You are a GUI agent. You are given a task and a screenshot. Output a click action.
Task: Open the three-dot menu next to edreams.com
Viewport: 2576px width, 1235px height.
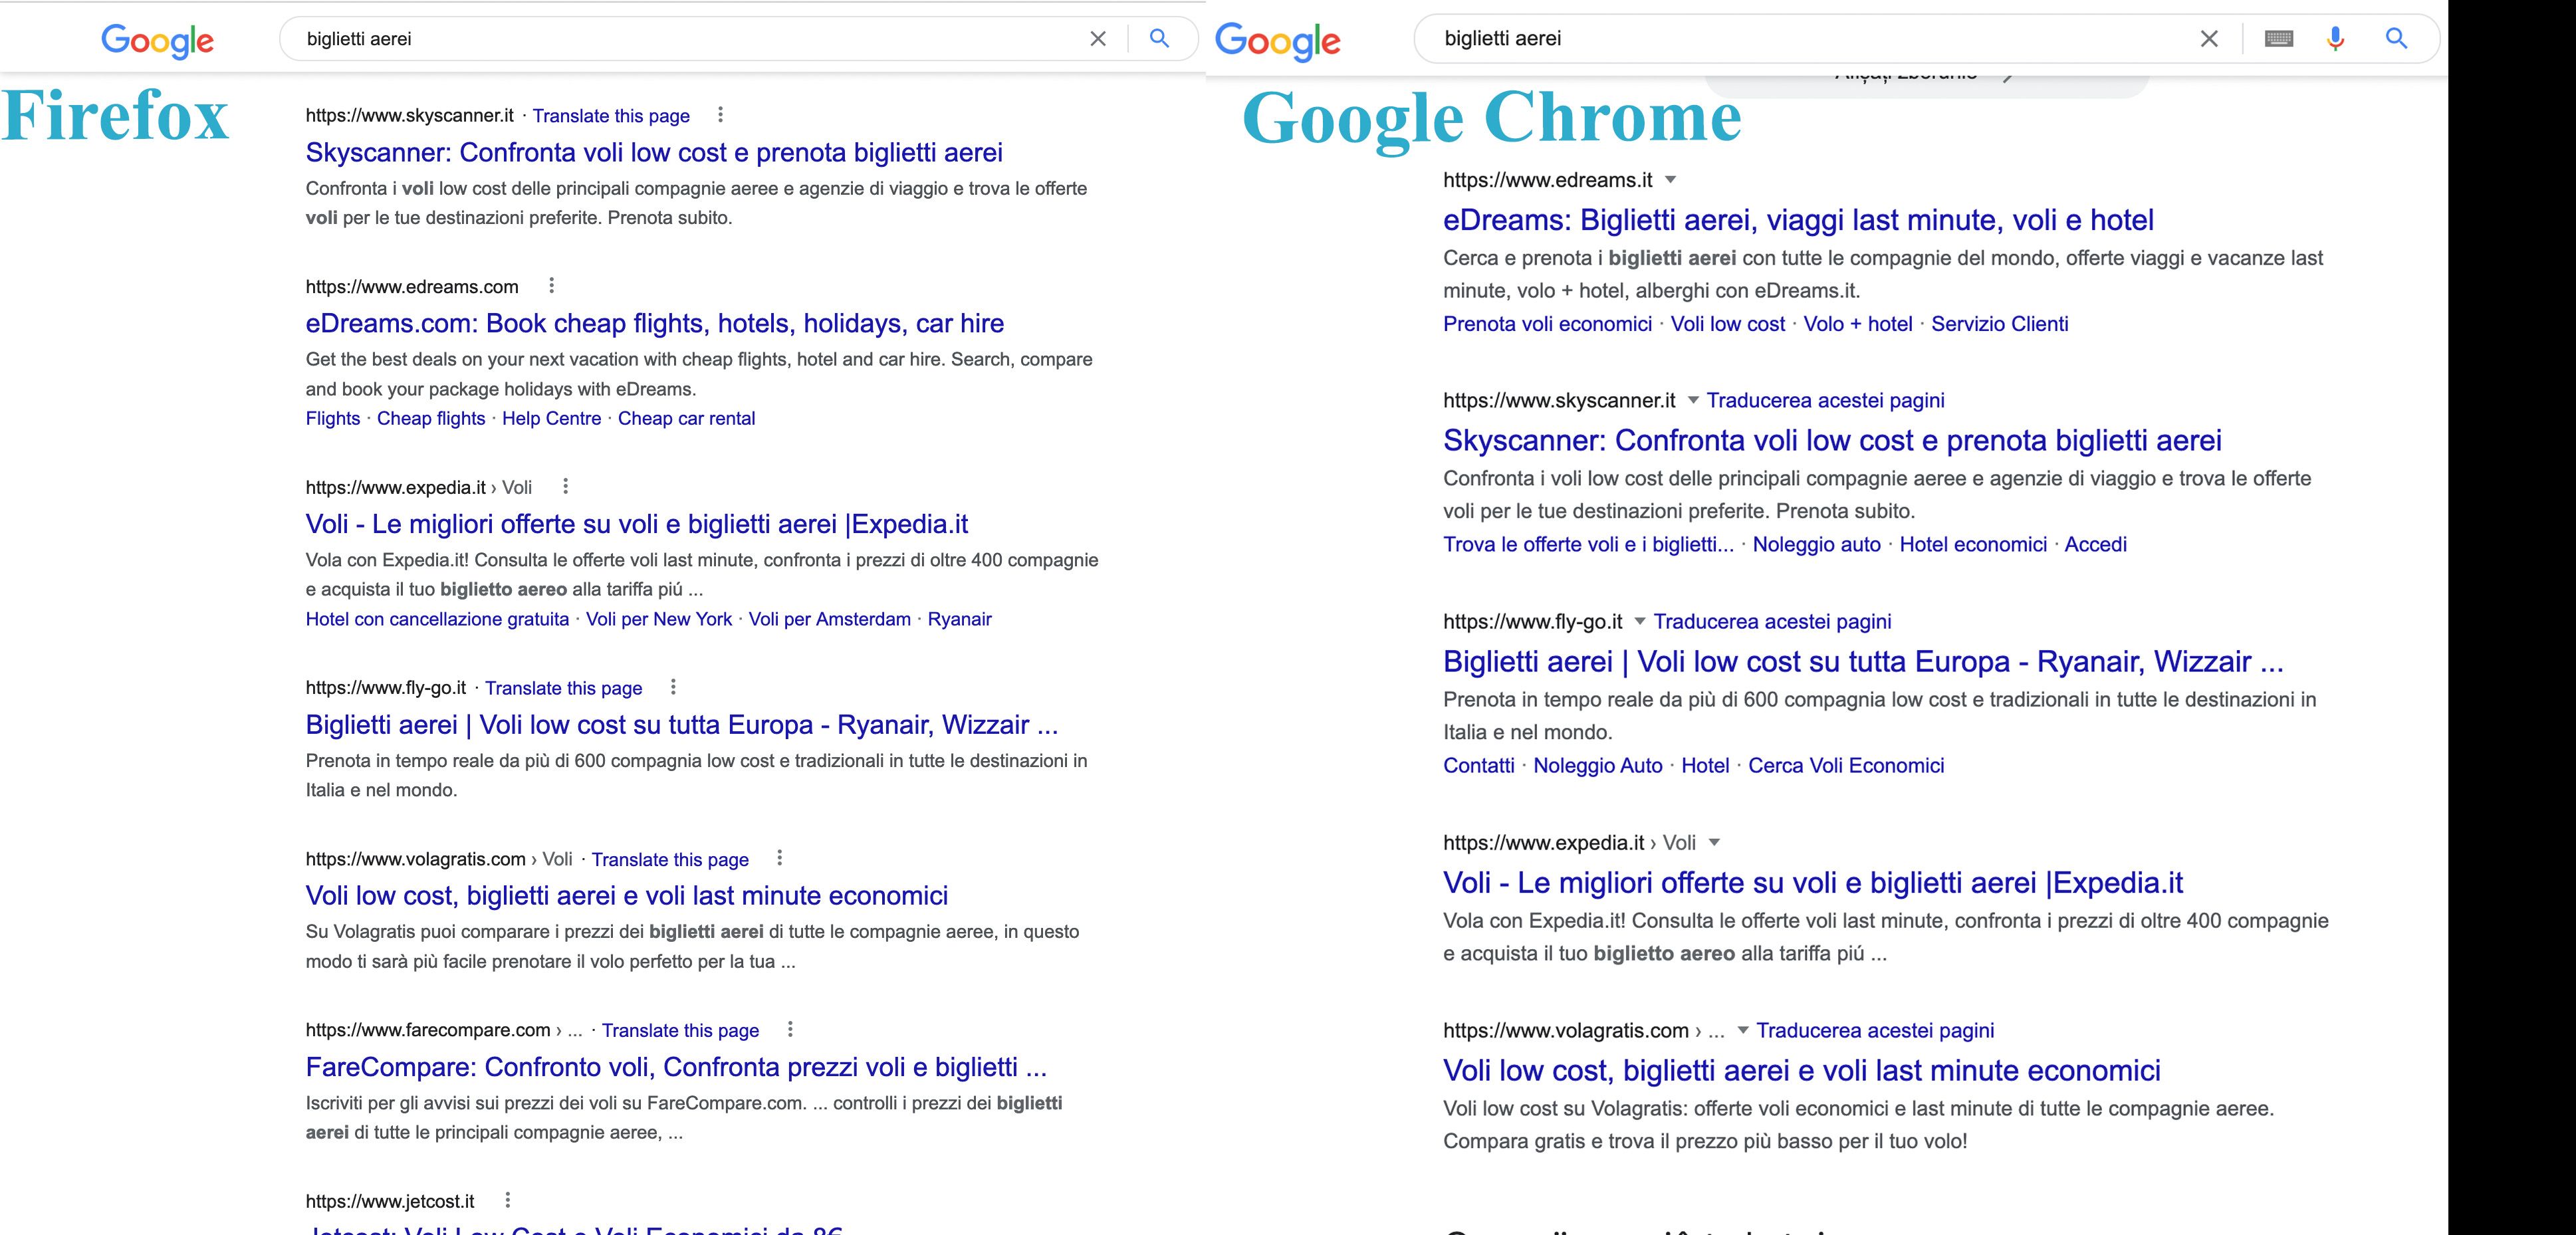click(551, 286)
